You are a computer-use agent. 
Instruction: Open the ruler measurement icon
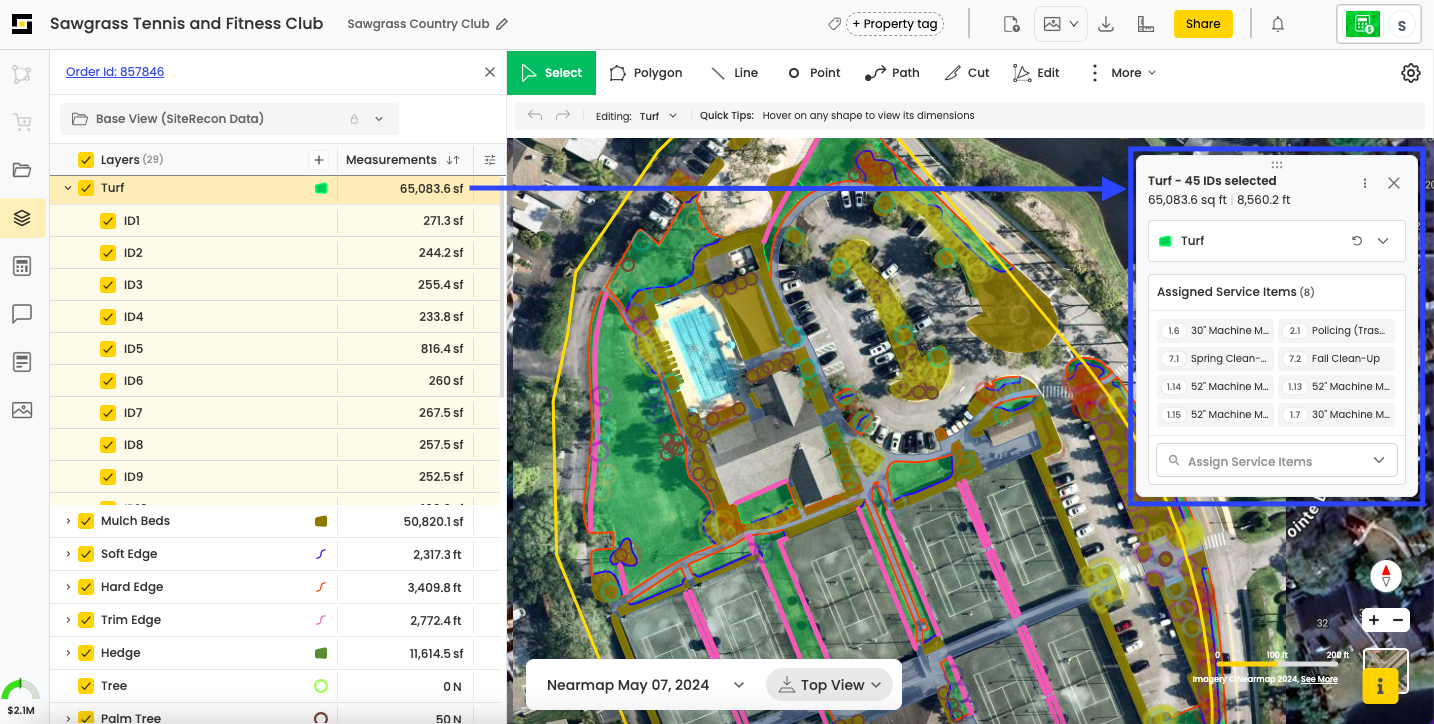pos(1146,24)
